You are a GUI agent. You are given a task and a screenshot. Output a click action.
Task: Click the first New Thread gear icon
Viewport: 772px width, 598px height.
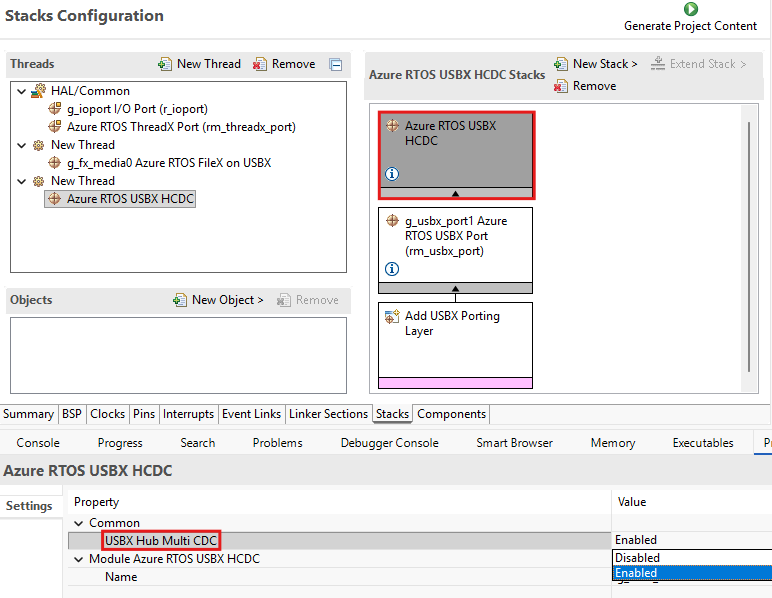coord(38,145)
